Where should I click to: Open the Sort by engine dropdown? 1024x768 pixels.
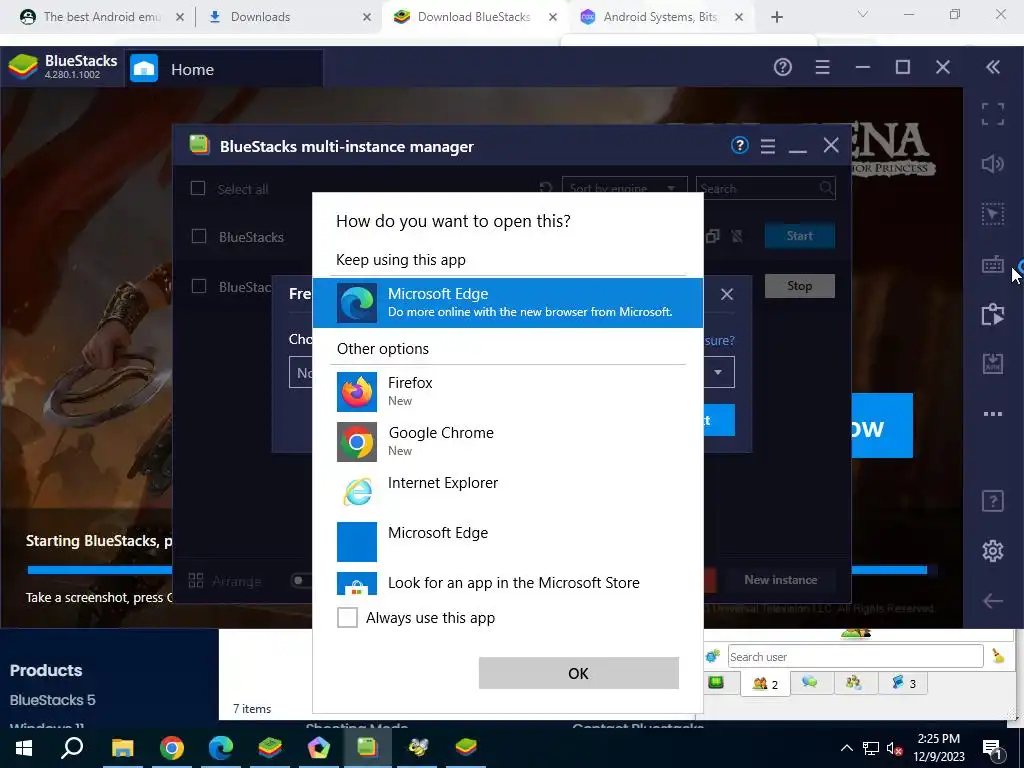[x=624, y=188]
